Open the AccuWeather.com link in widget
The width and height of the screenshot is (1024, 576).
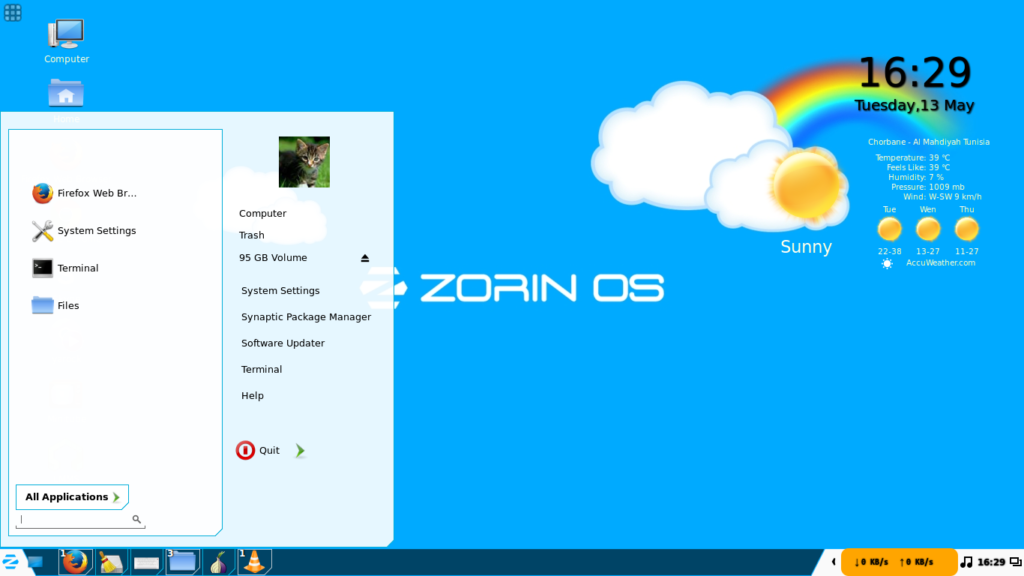[x=939, y=263]
